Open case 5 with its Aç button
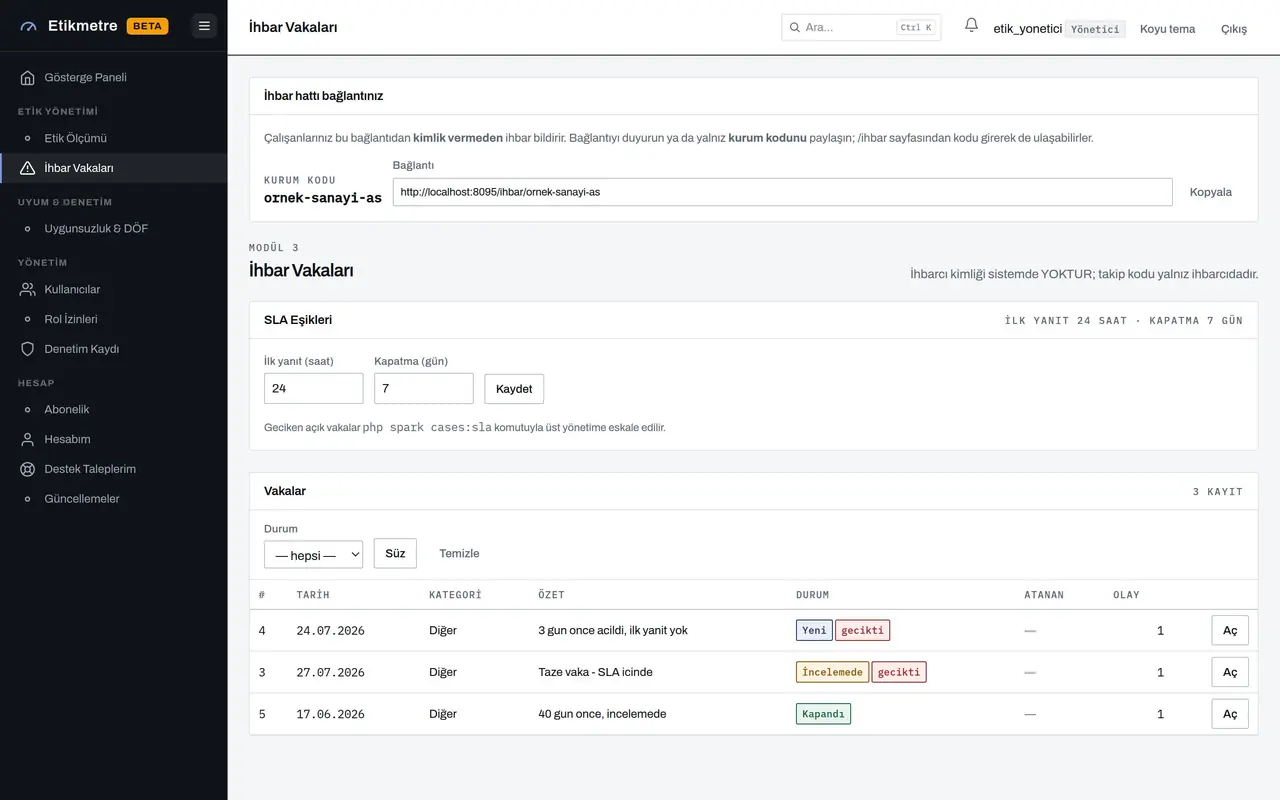This screenshot has height=800, width=1280. tap(1230, 714)
